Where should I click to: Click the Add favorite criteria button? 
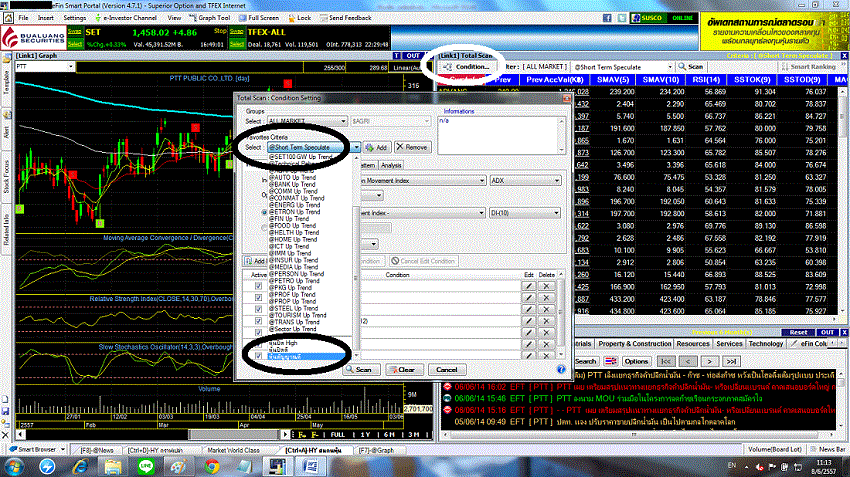point(377,147)
